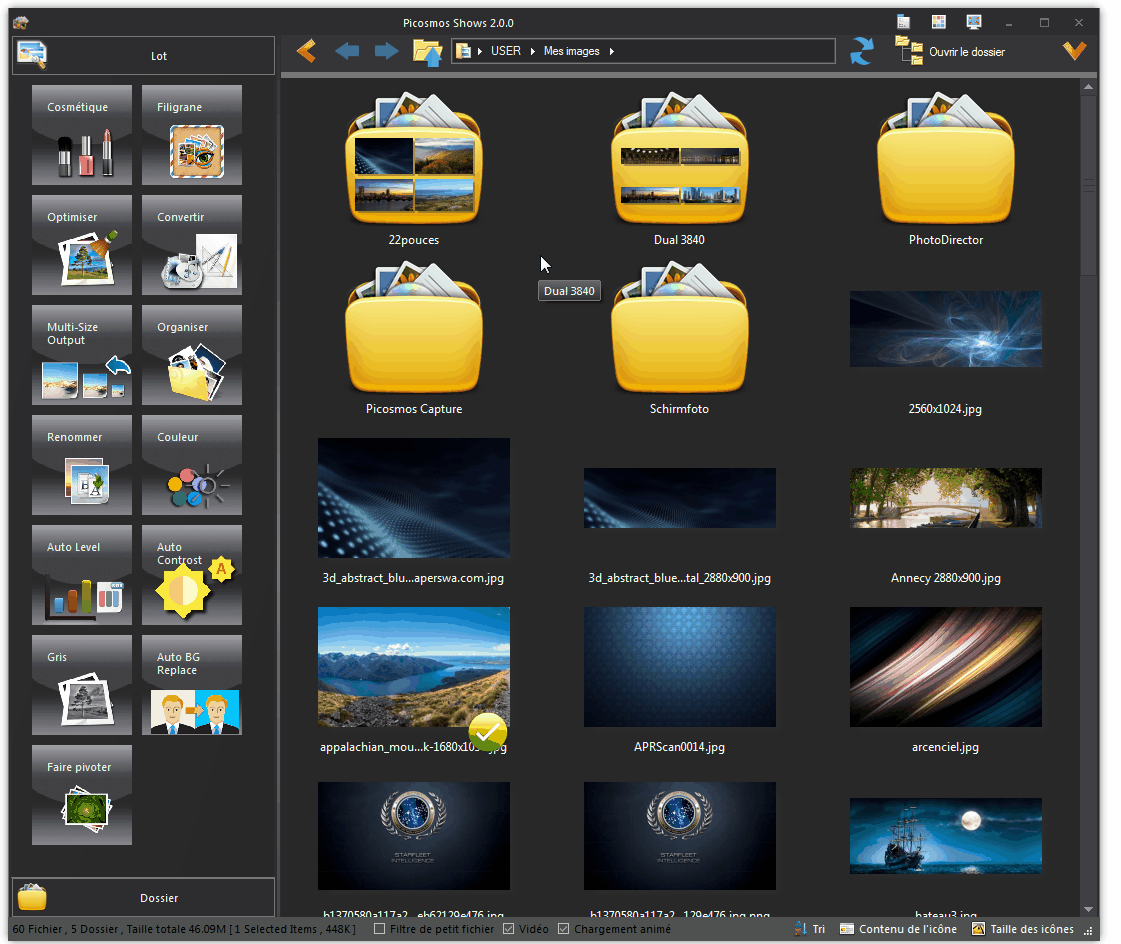Click USER in the address path
Image resolution: width=1121 pixels, height=944 pixels.
[x=505, y=51]
